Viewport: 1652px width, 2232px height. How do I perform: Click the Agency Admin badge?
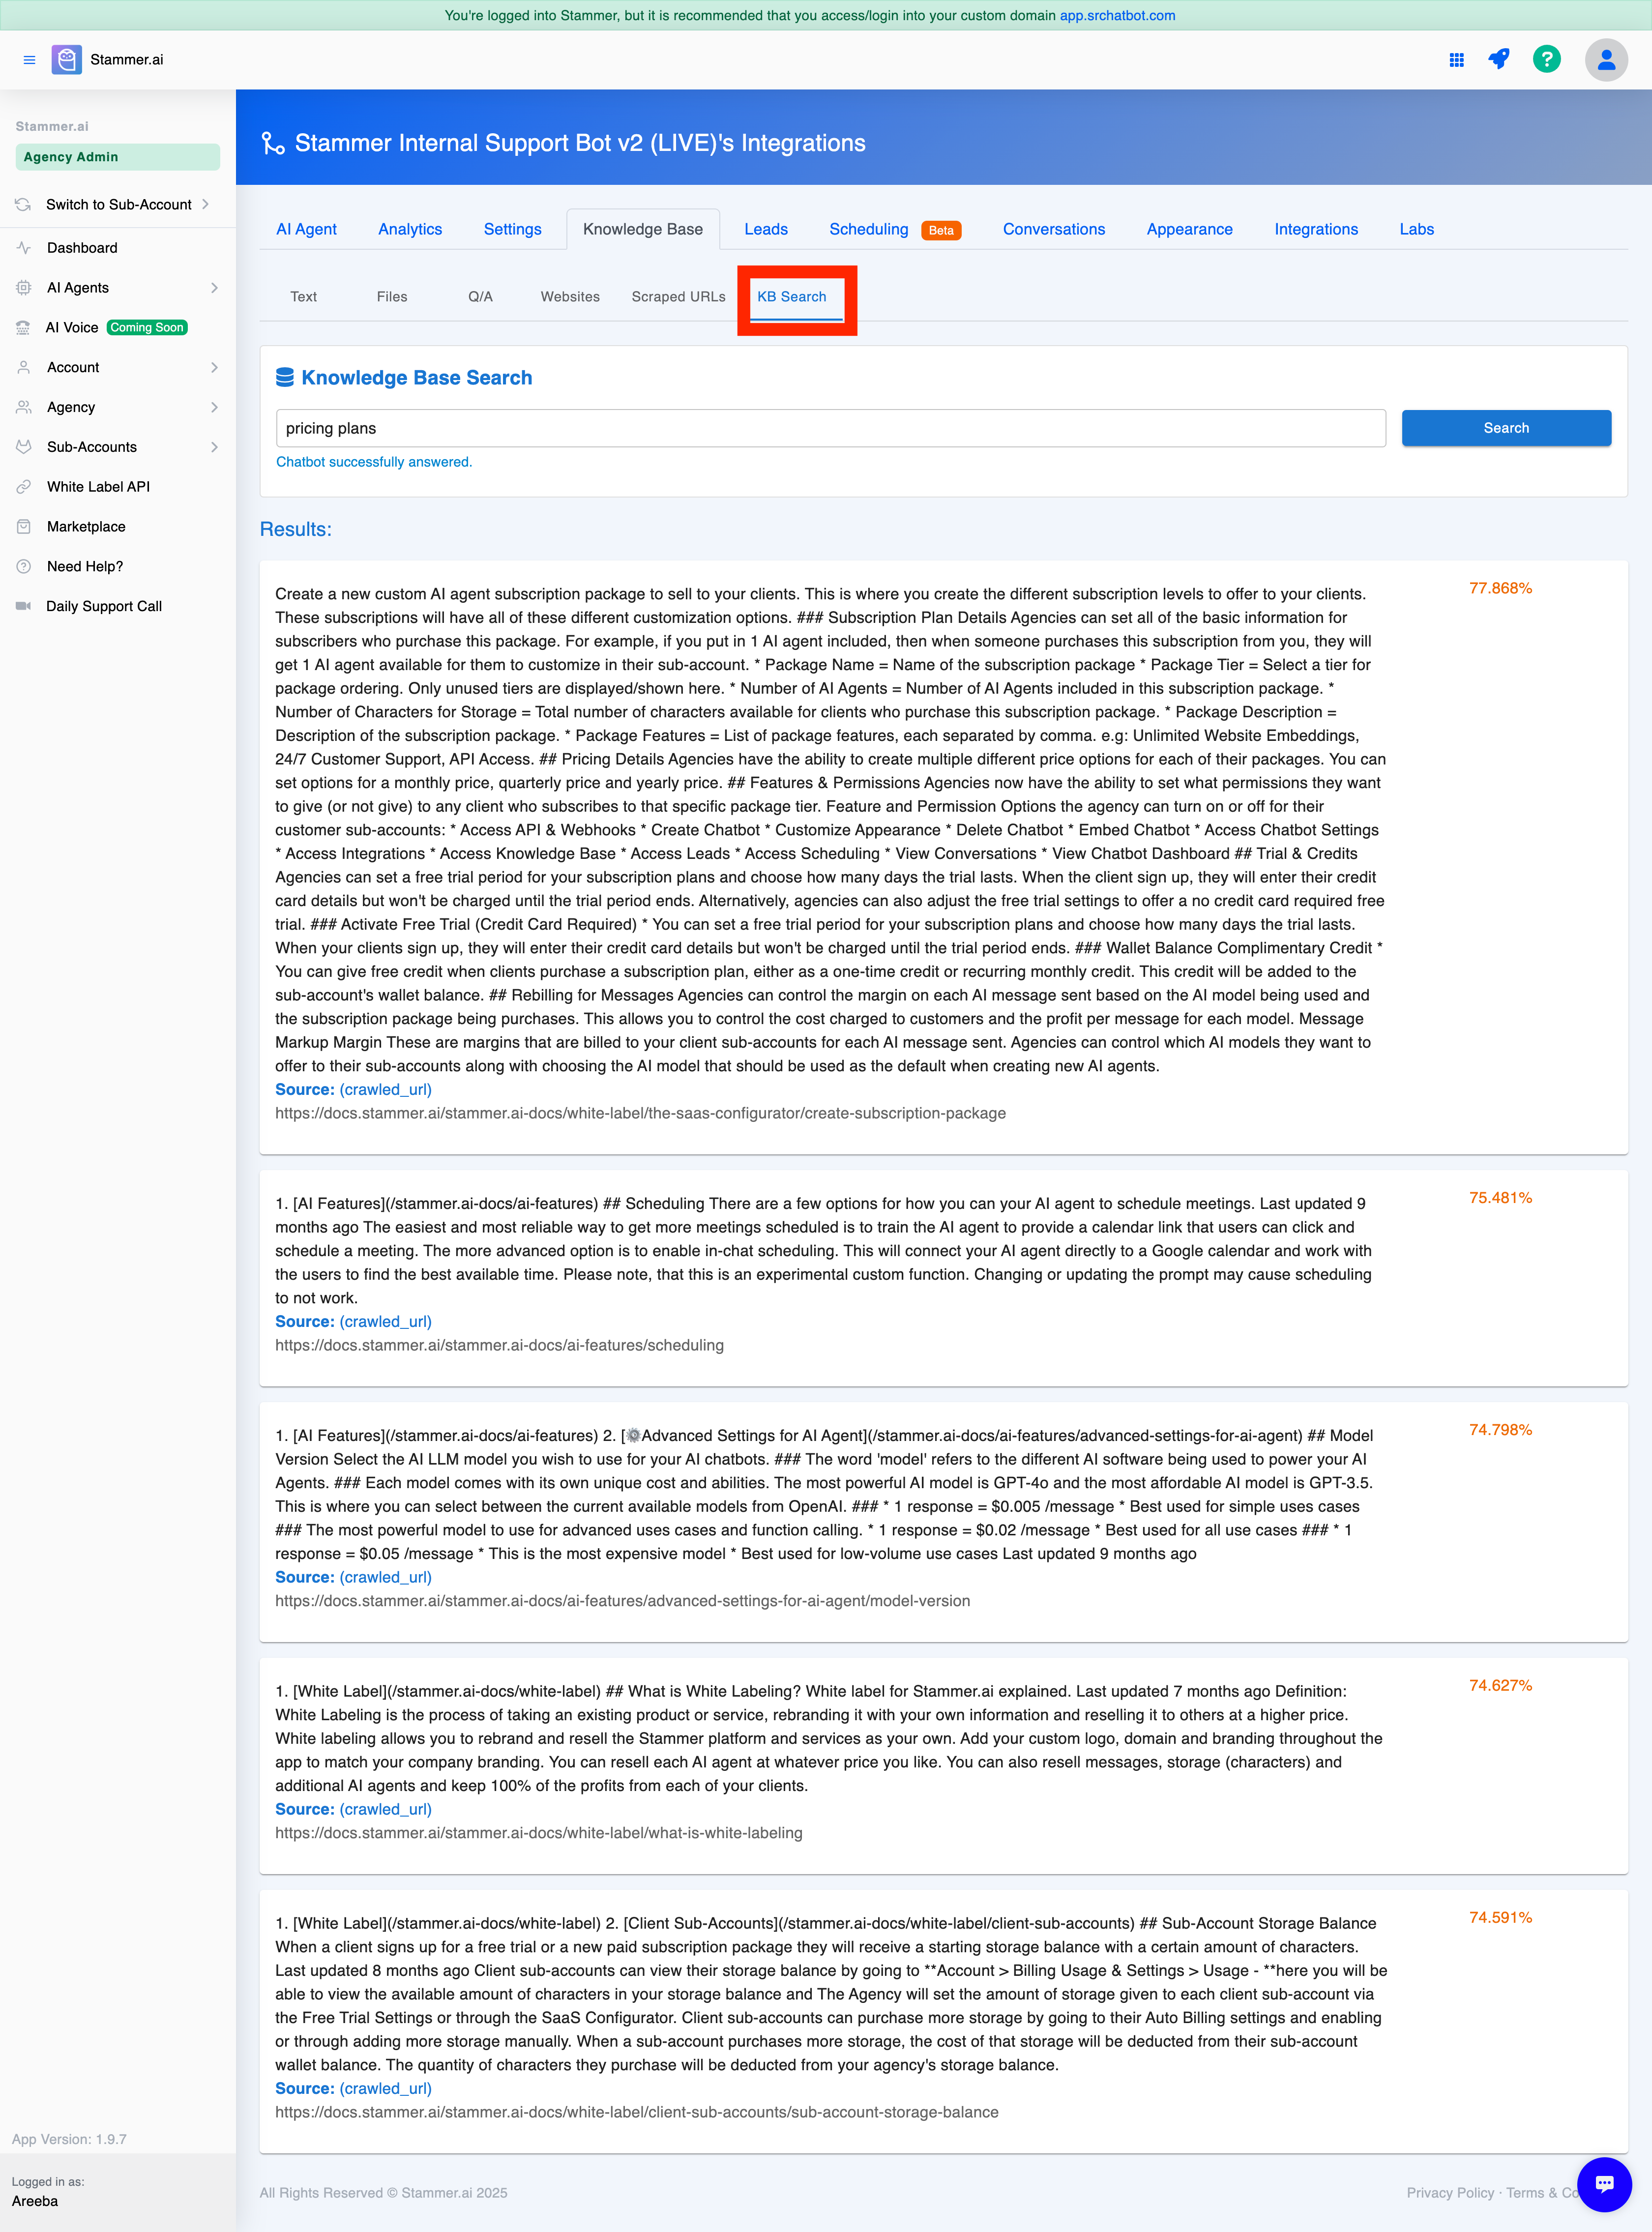coord(117,157)
